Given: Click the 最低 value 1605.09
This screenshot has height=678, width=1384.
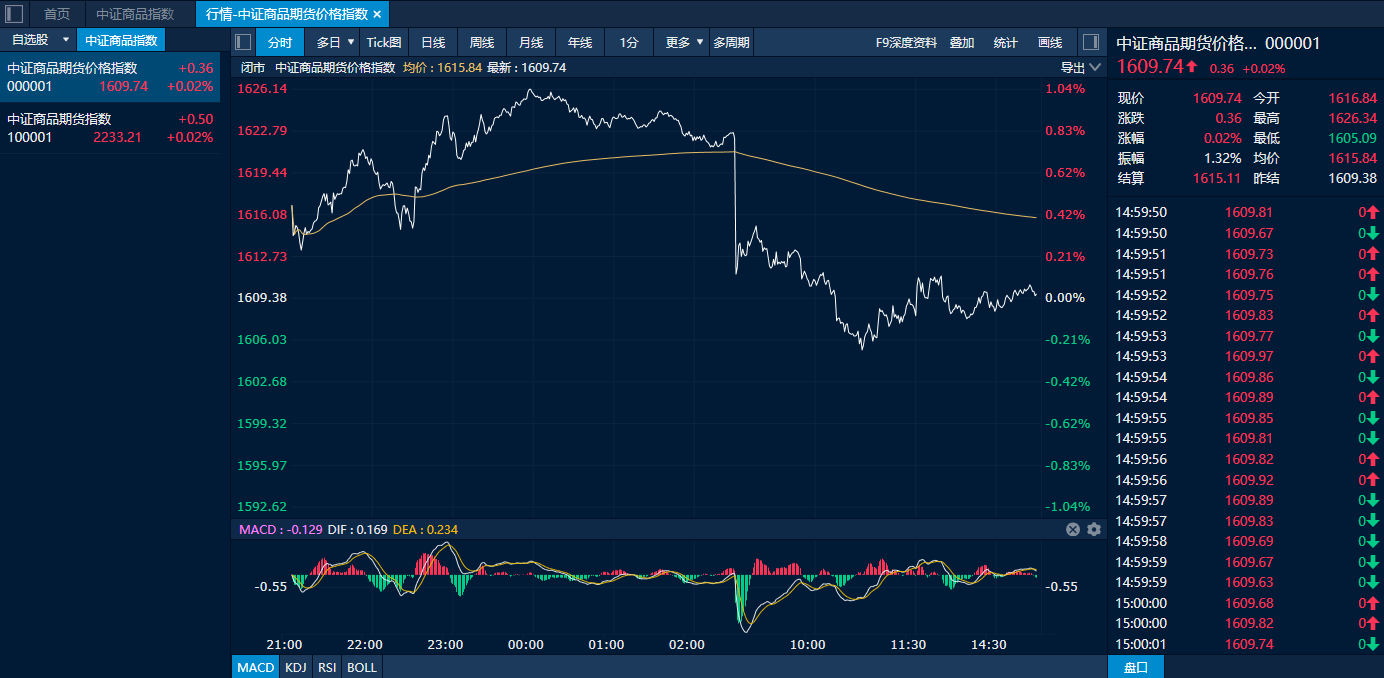Looking at the screenshot, I should pos(1352,138).
